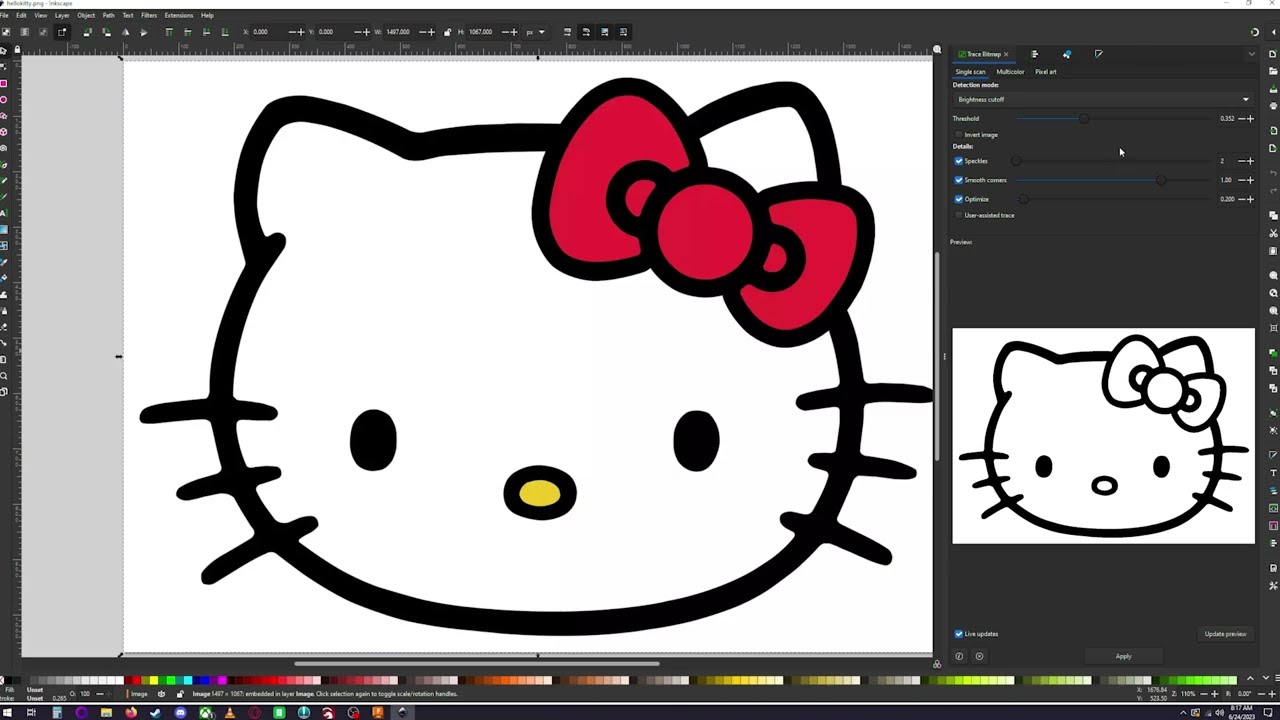
Task: Uncheck the Optimize checkbox
Action: click(959, 199)
